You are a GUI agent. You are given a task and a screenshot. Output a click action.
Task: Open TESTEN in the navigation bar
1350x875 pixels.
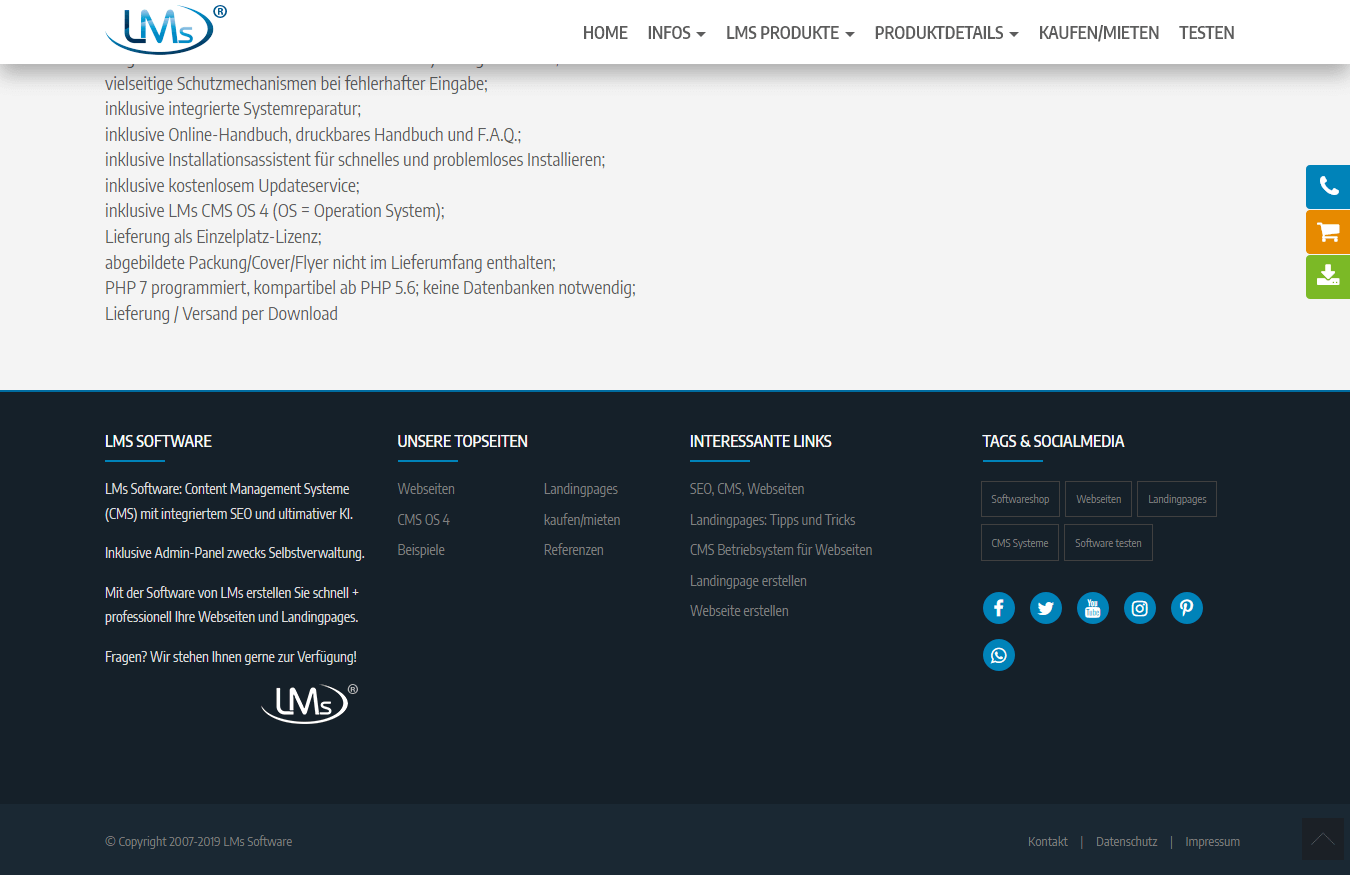[x=1206, y=33]
